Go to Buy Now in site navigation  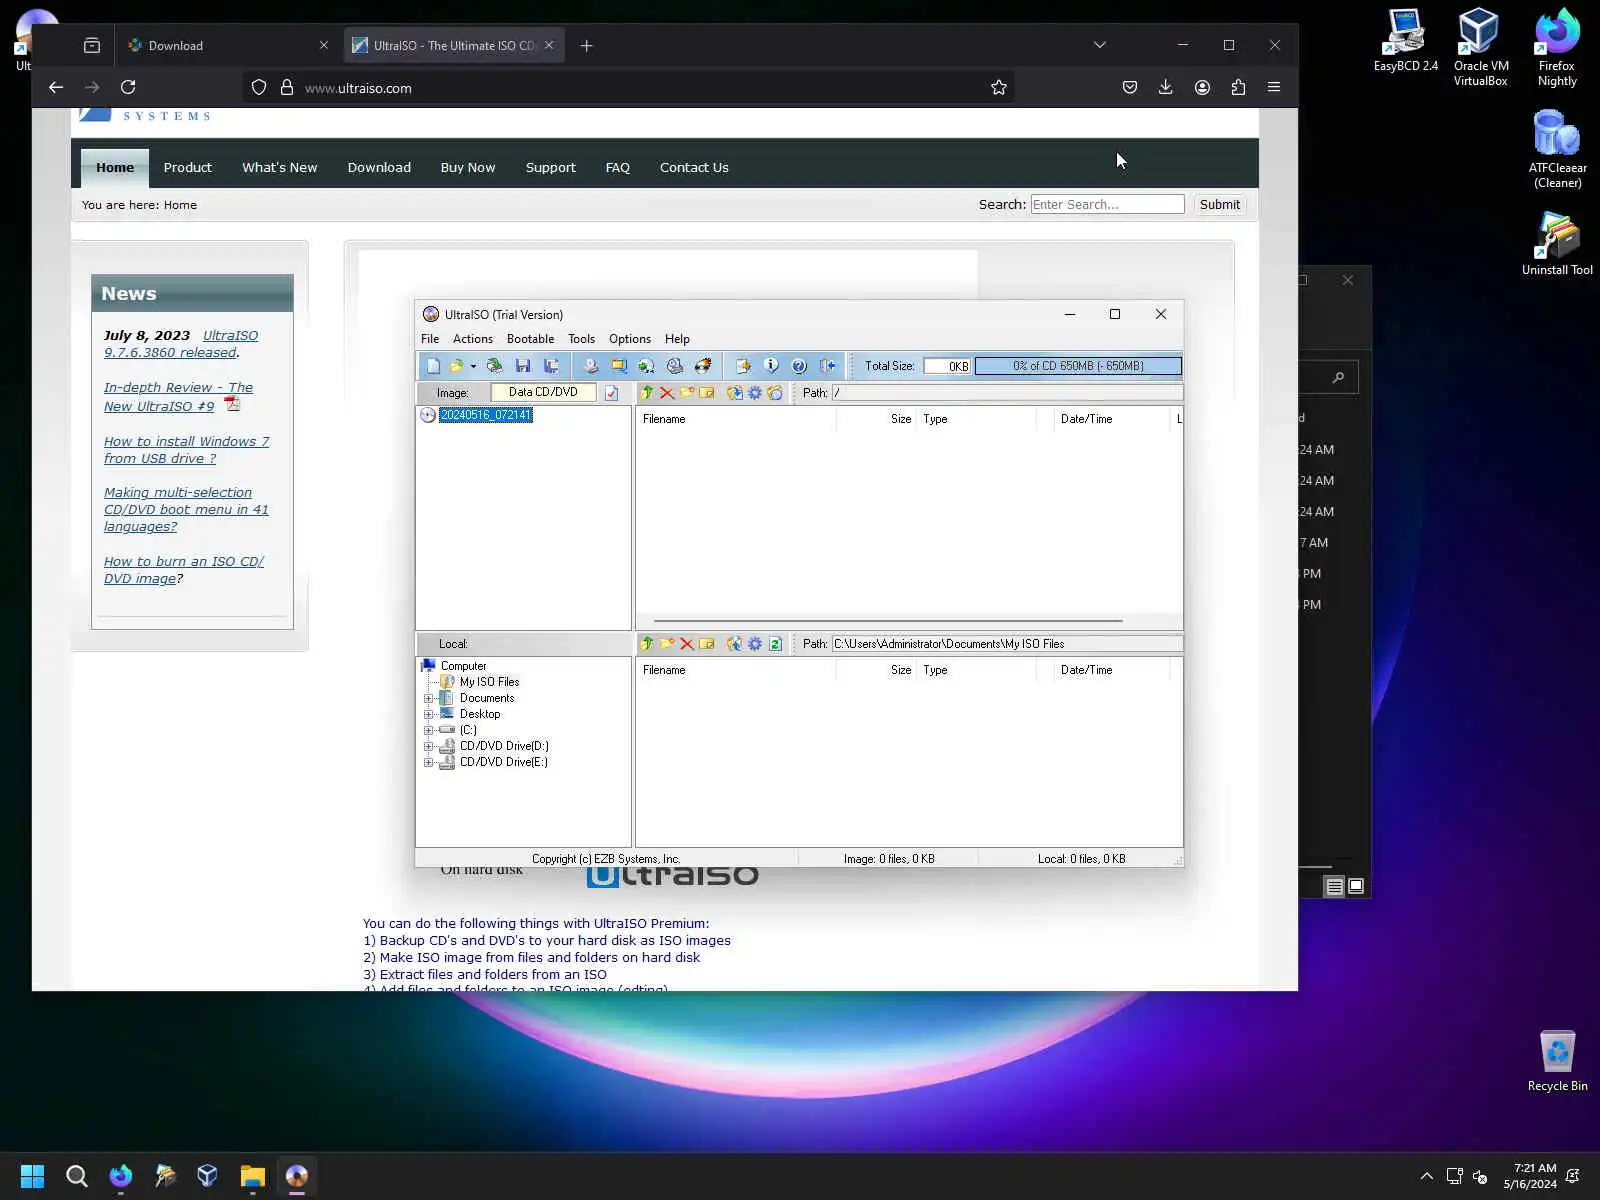[x=468, y=168]
